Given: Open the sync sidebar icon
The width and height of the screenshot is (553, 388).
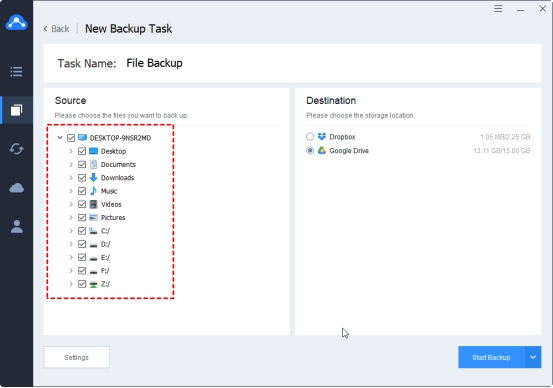Looking at the screenshot, I should 16,148.
